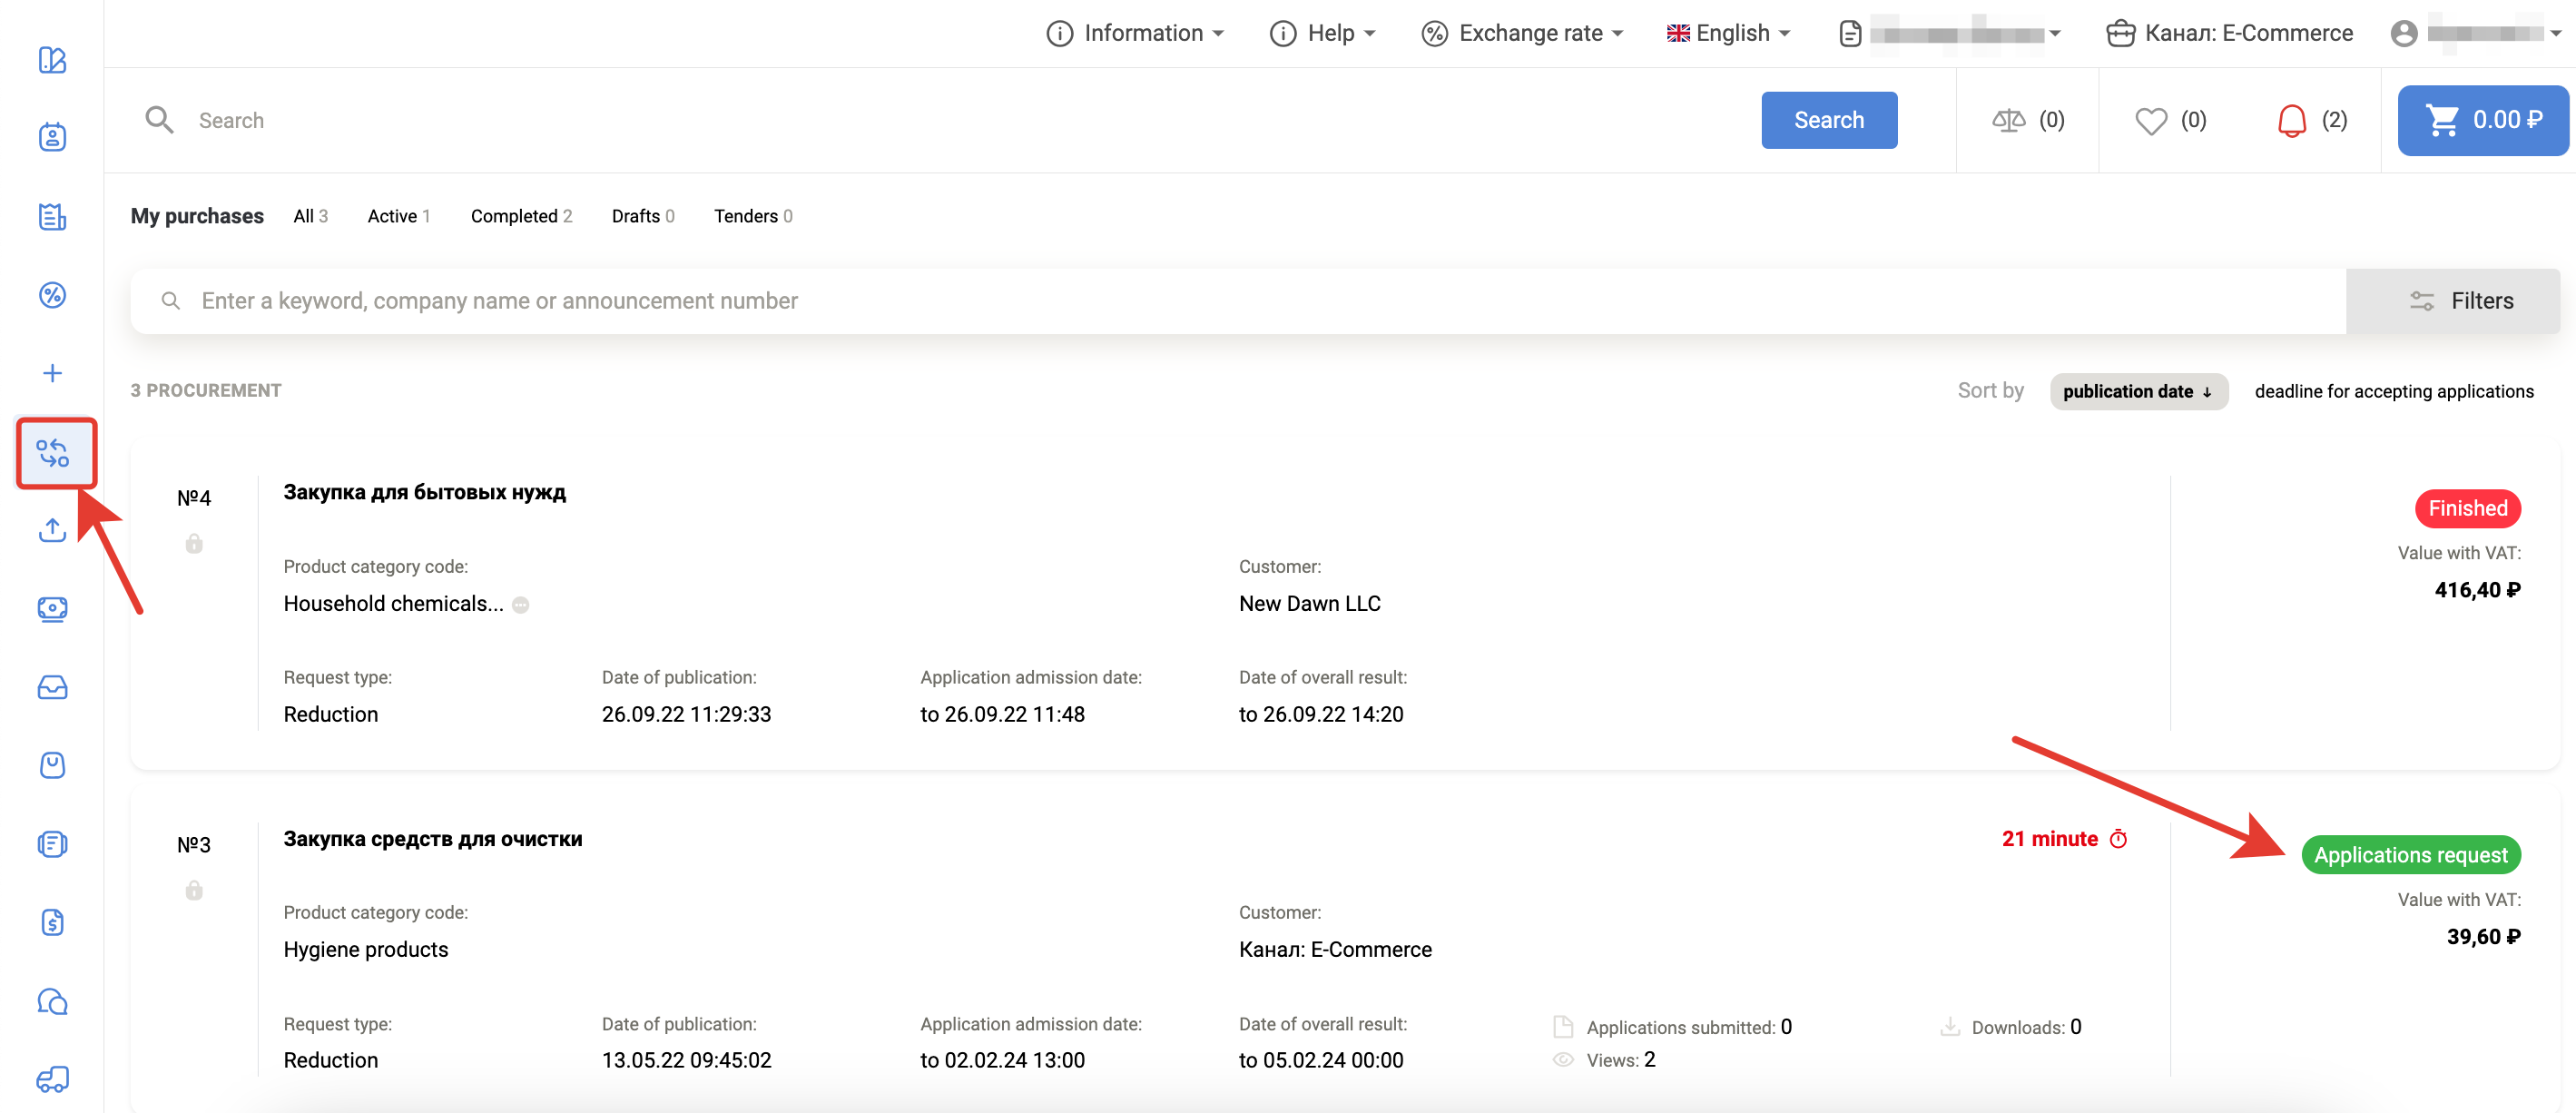Expand the Help dropdown
Viewport: 2576px width, 1113px height.
[1322, 33]
